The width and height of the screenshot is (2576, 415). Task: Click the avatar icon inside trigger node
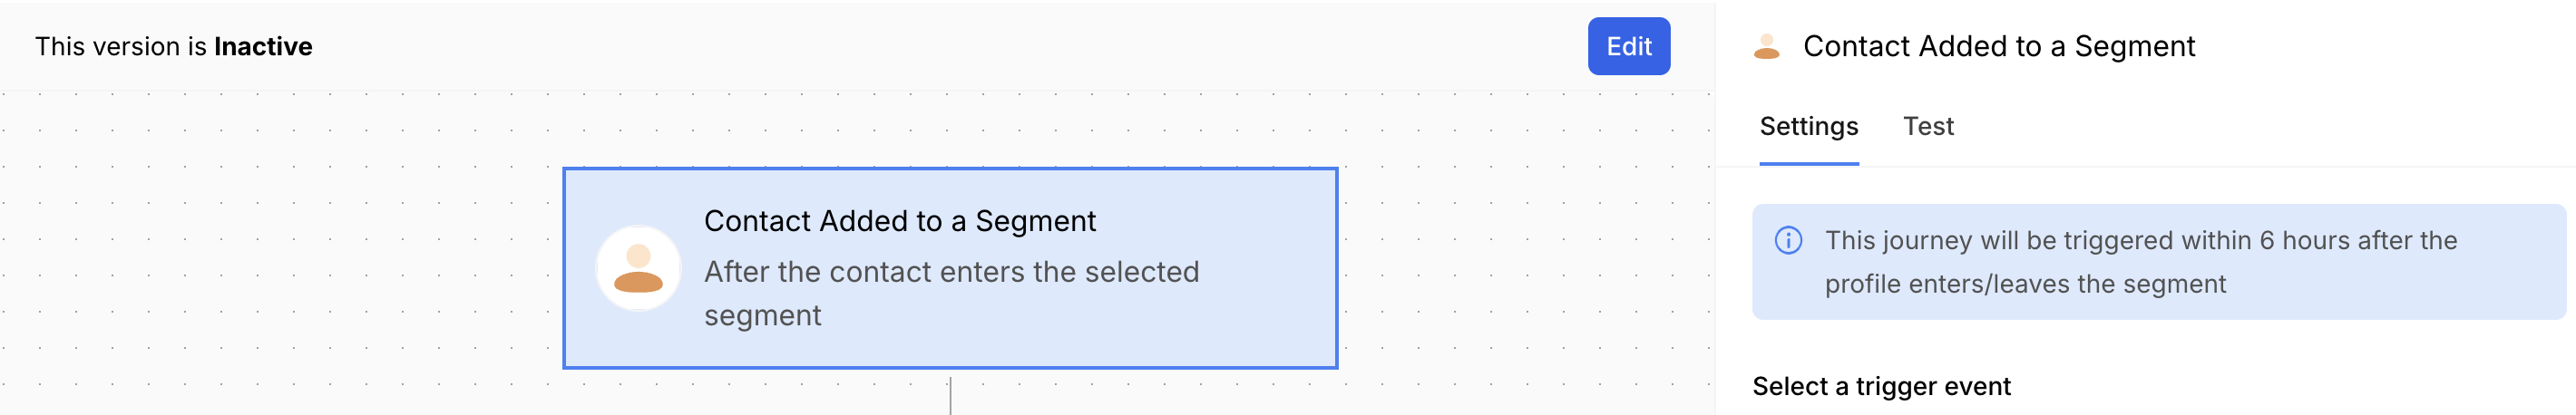(x=638, y=268)
